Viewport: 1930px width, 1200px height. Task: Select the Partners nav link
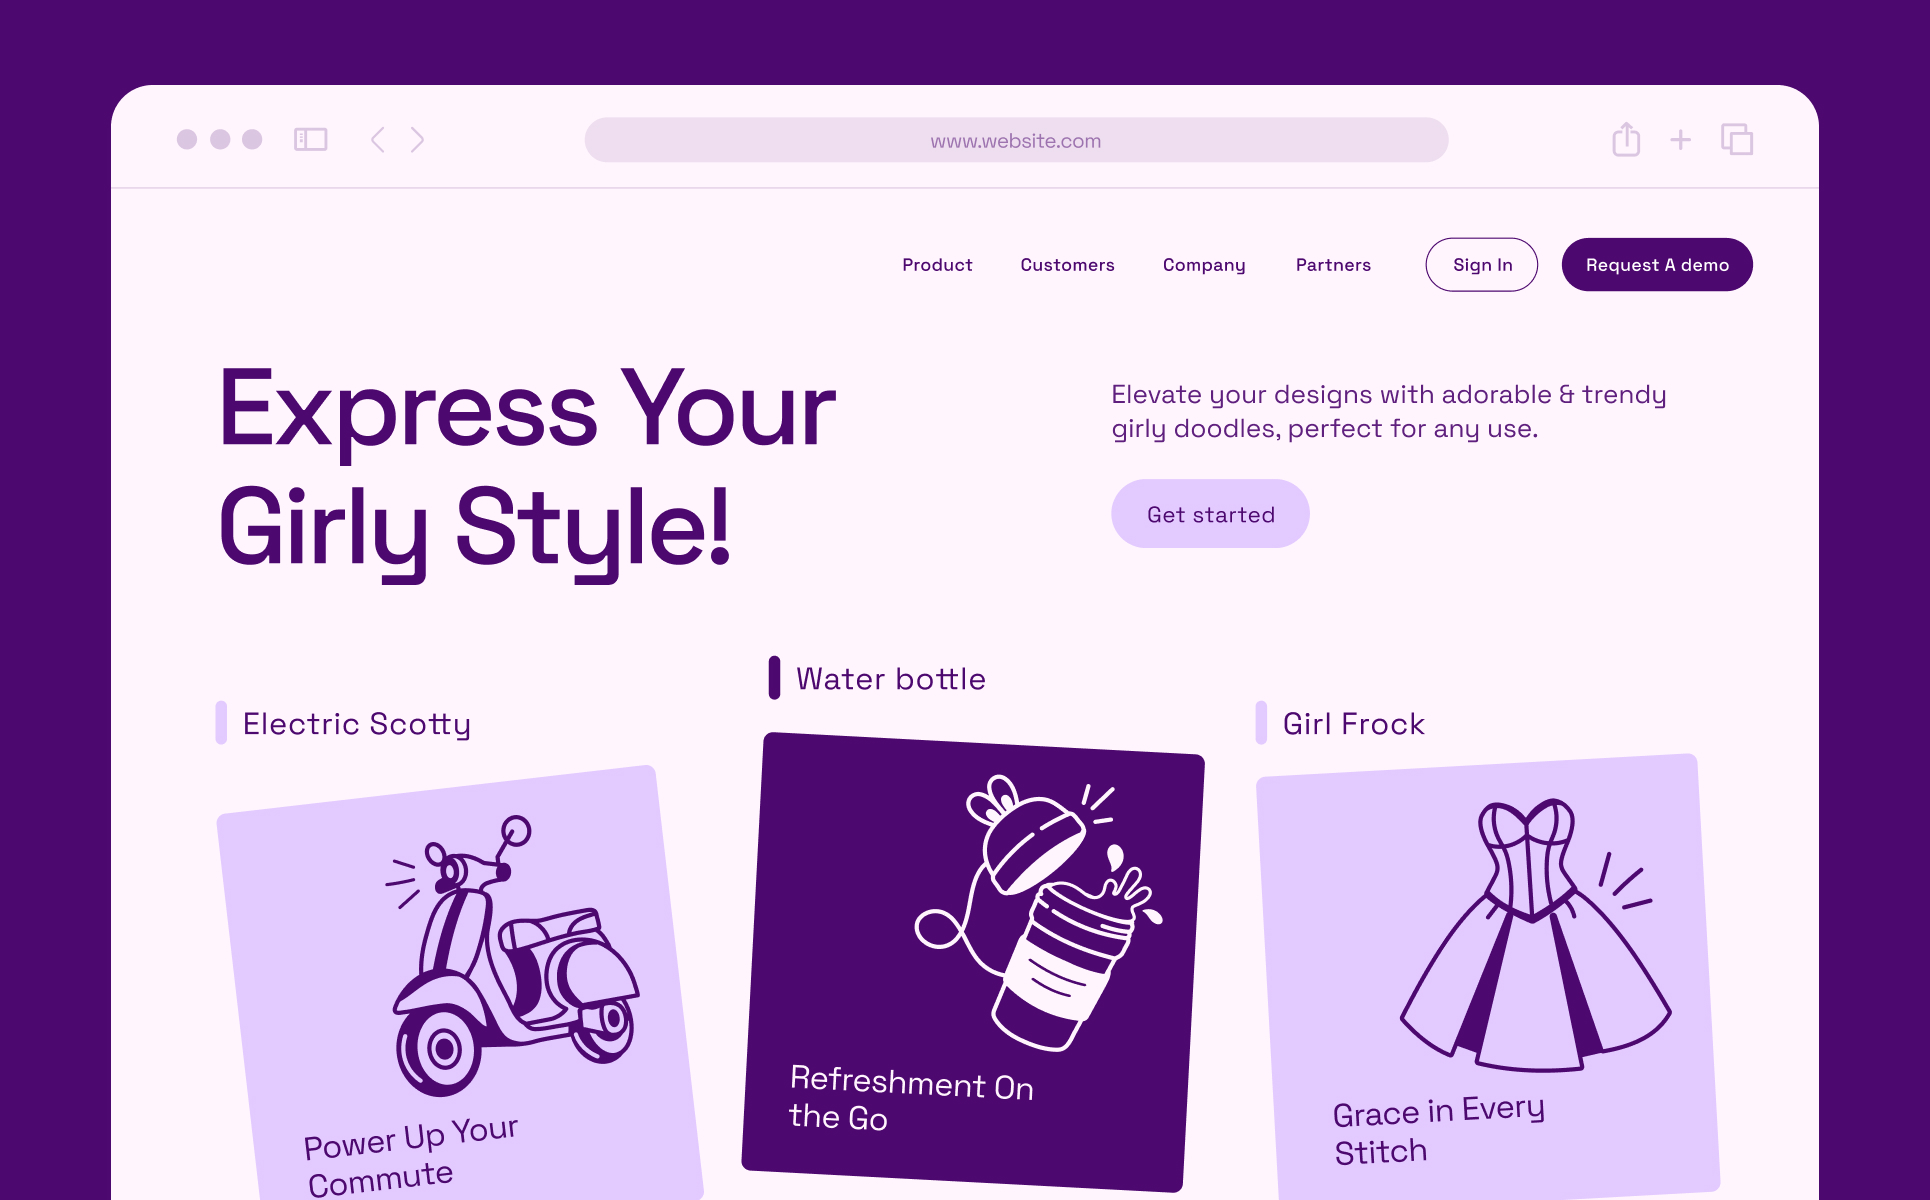coord(1333,265)
